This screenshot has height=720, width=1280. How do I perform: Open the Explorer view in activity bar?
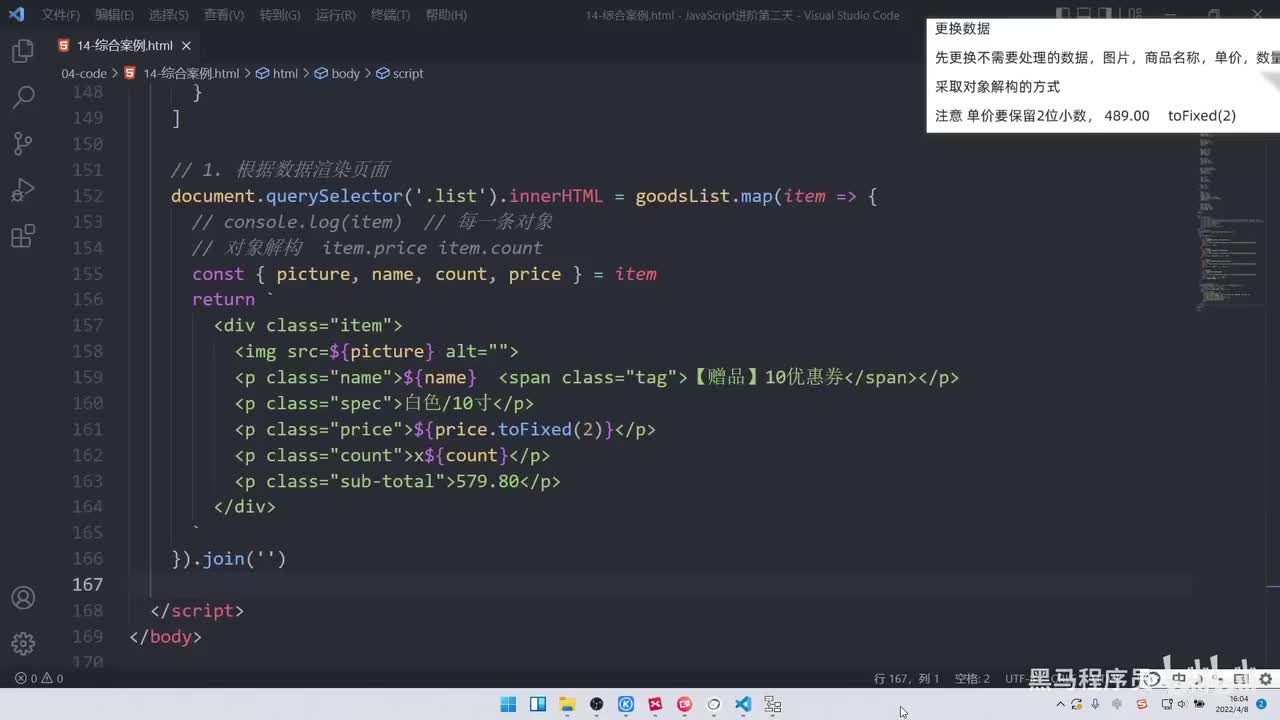[x=22, y=51]
